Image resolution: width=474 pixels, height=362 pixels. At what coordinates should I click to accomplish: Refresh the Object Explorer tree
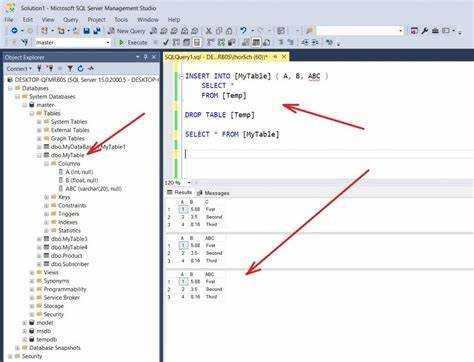click(x=80, y=68)
